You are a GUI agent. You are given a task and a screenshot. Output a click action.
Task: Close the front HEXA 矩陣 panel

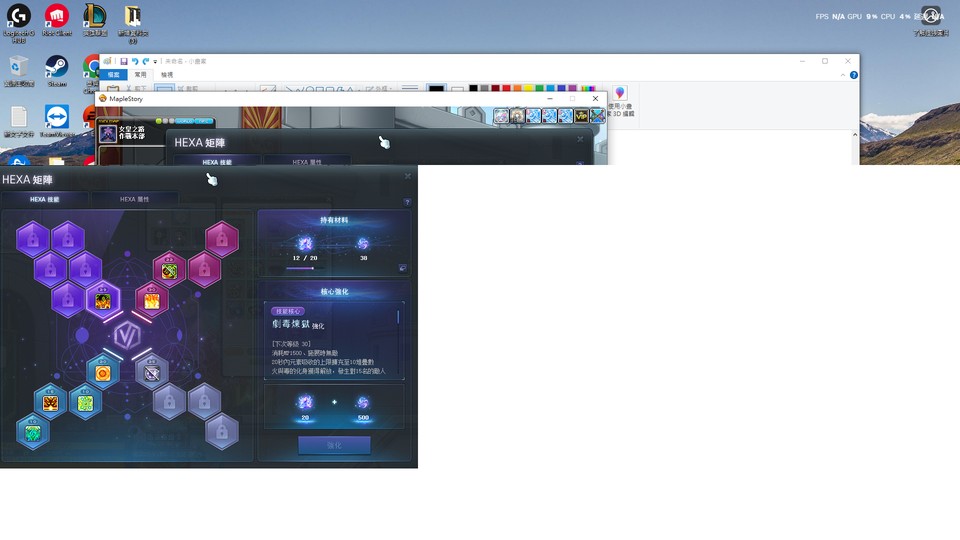tap(408, 176)
